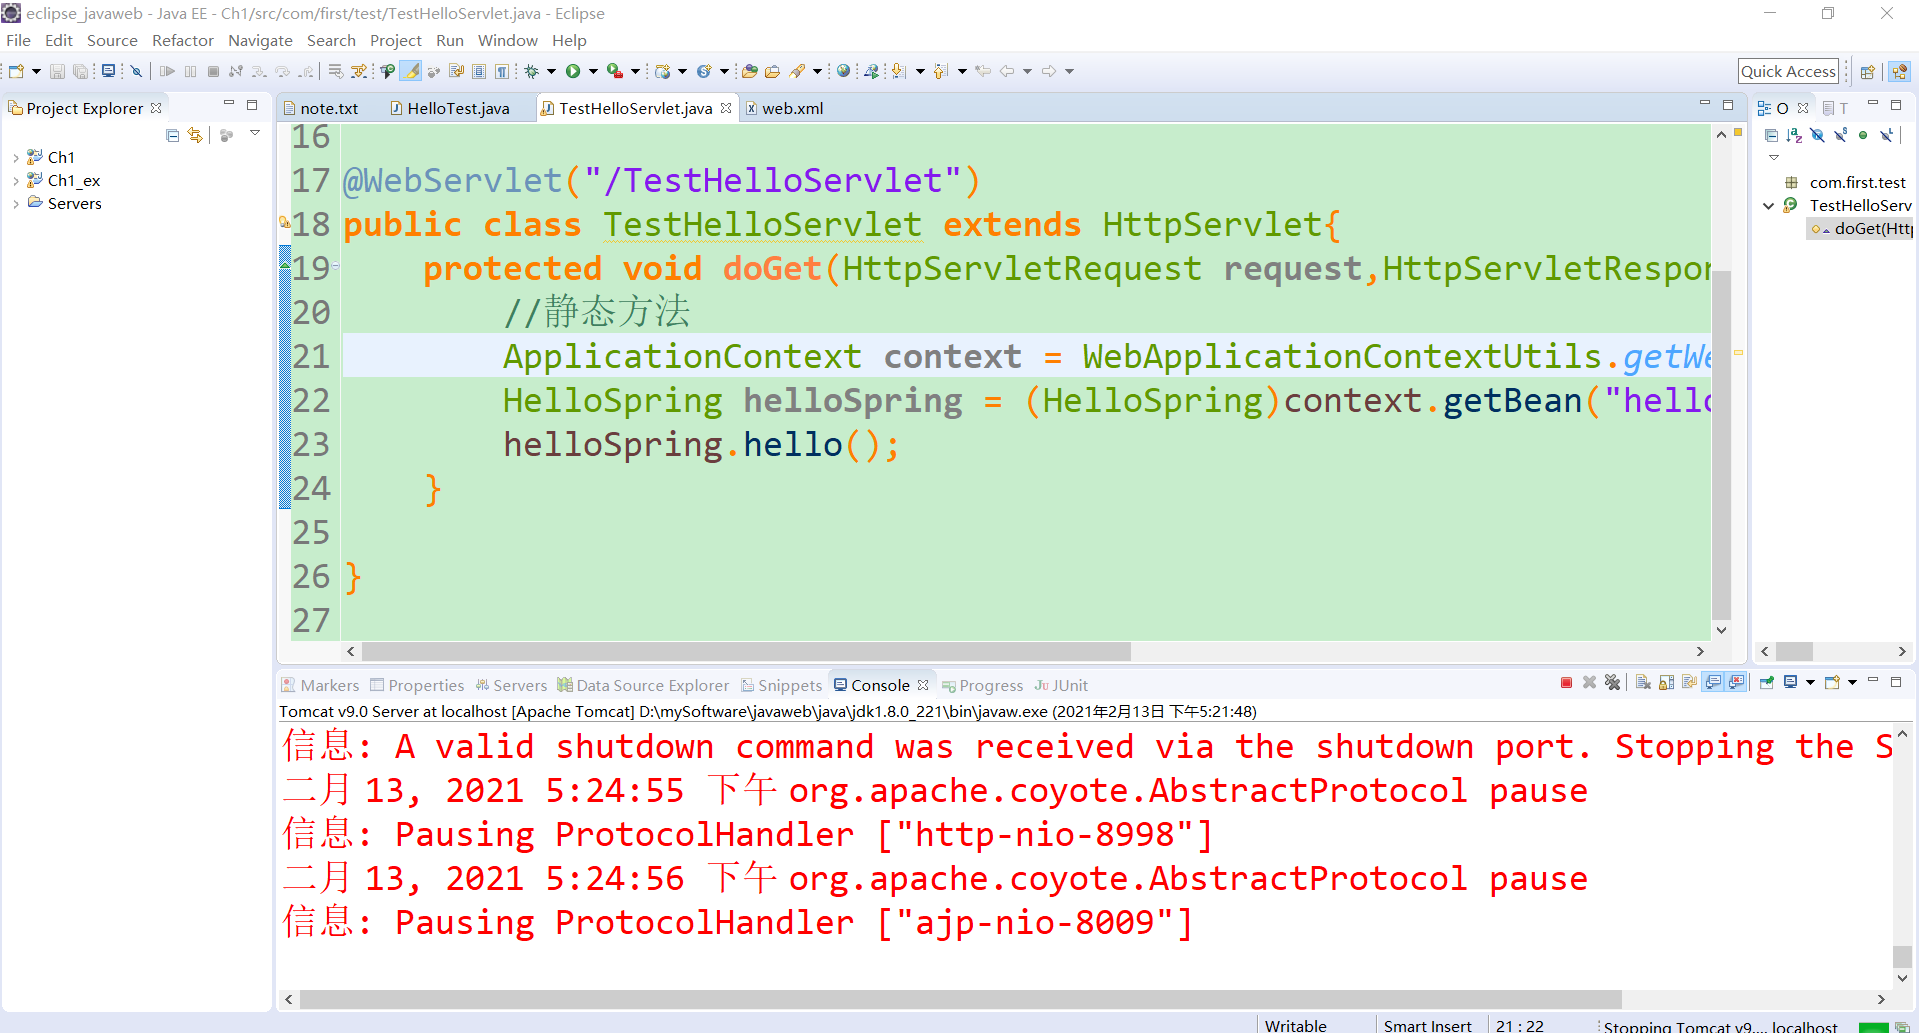
Task: Pin the Console view
Action: [x=1766, y=683]
